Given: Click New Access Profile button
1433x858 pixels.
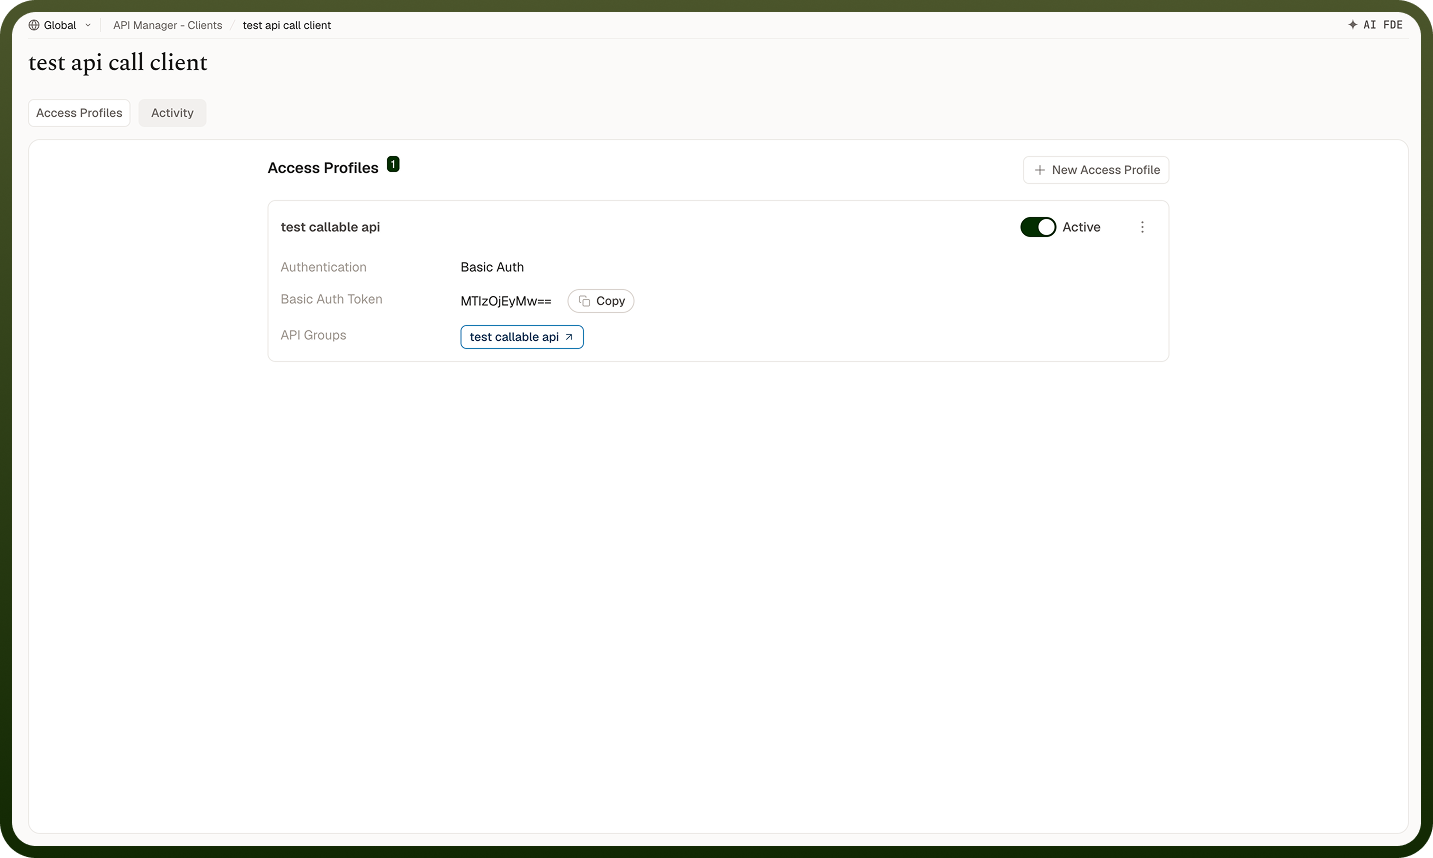Looking at the screenshot, I should pos(1096,170).
